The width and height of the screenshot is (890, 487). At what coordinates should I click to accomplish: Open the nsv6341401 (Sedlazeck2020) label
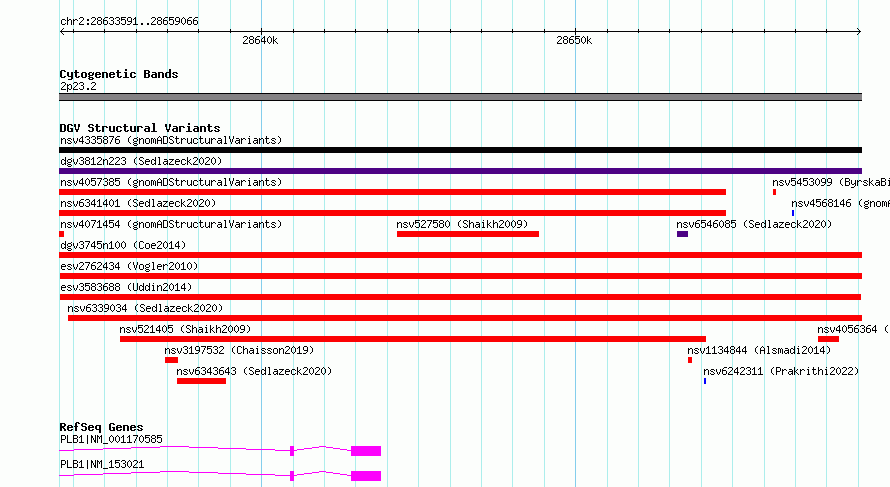tap(138, 203)
